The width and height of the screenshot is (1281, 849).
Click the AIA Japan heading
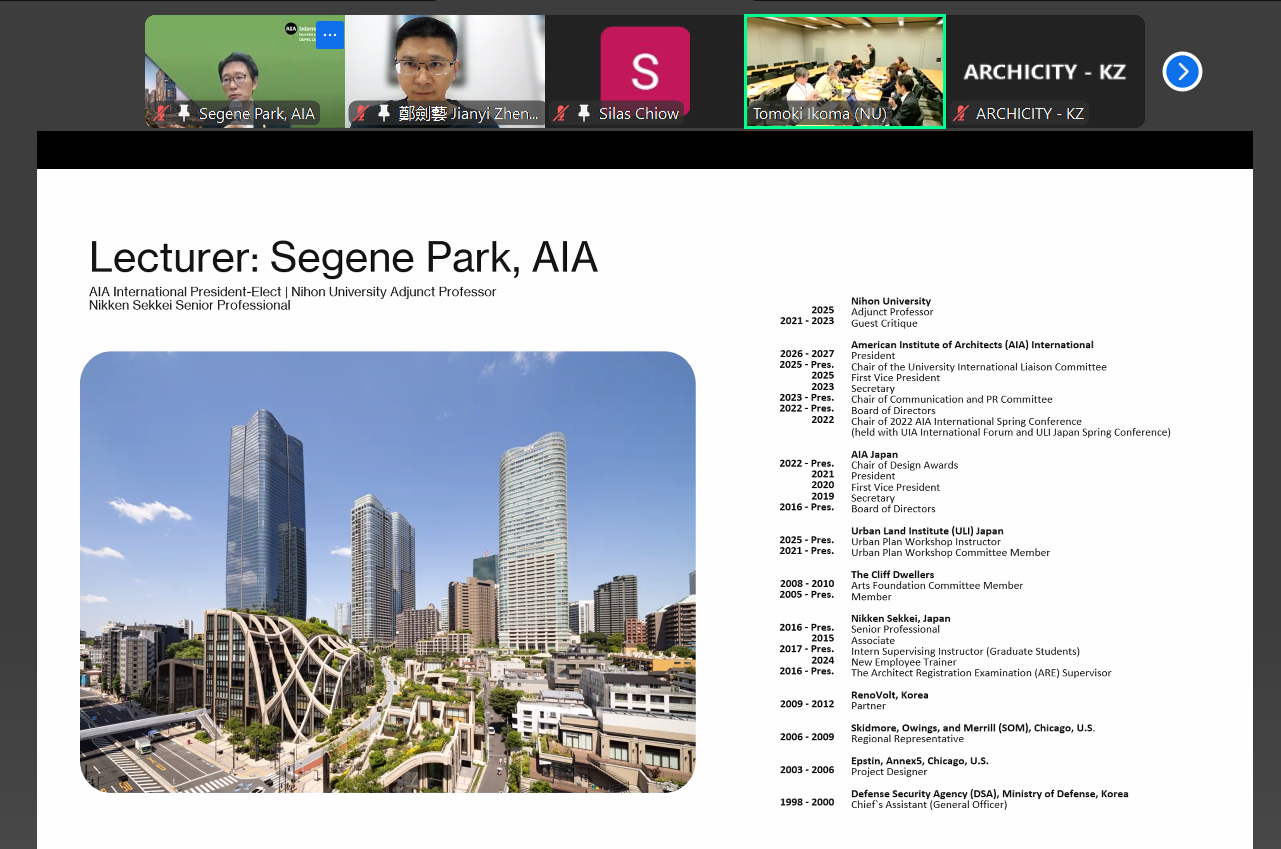point(874,454)
